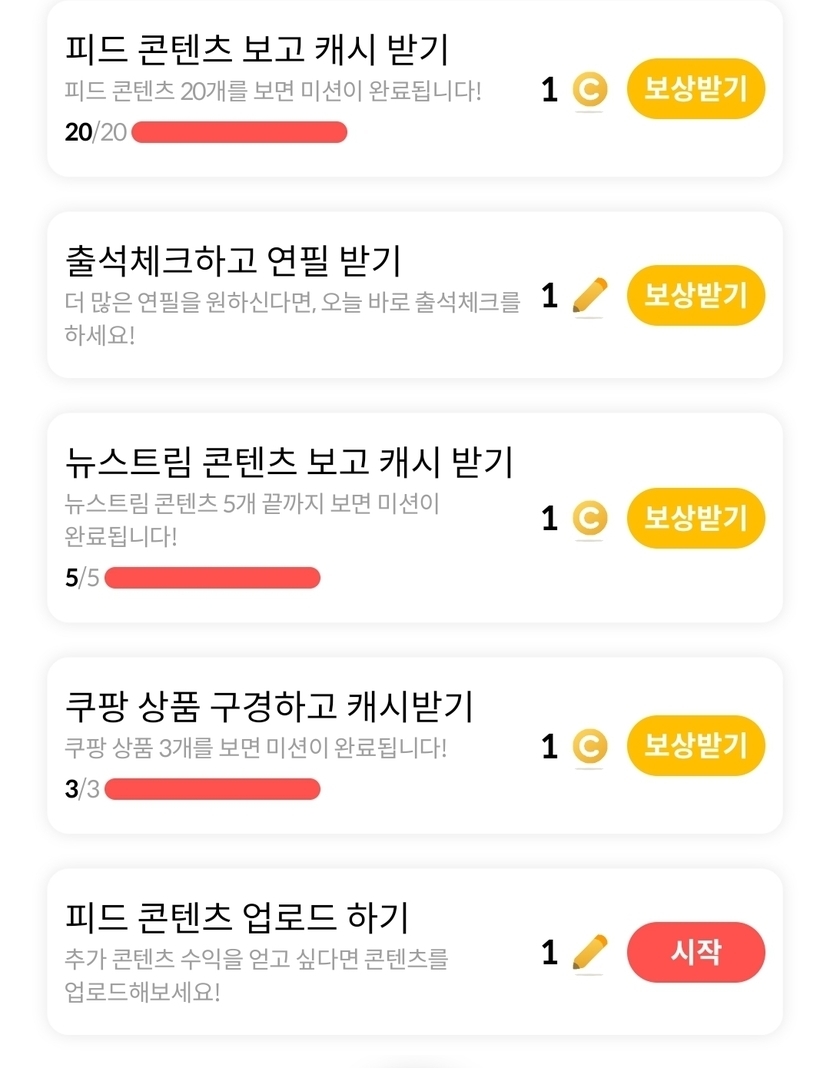This screenshot has width=830, height=1068.
Task: Tap the coin icon for the feed content mission
Action: pyautogui.click(x=589, y=91)
